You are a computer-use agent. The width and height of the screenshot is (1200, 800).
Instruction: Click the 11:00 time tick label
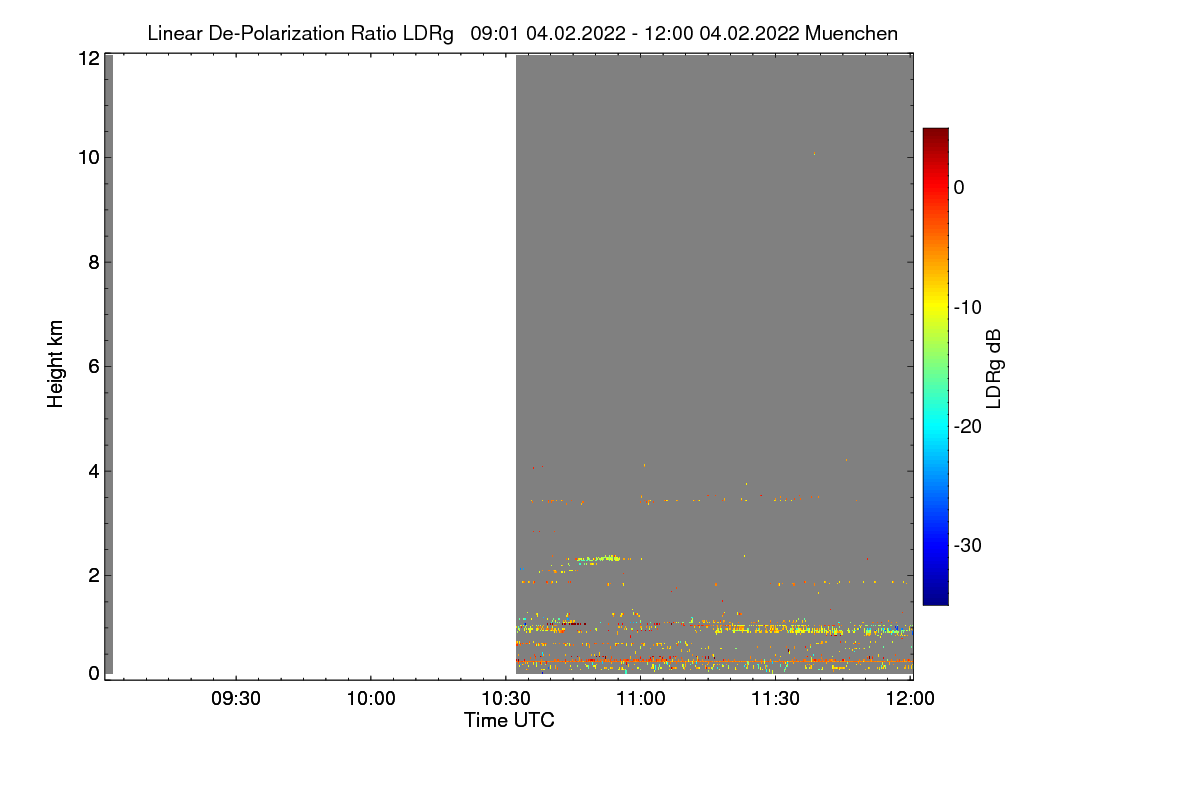click(x=641, y=699)
